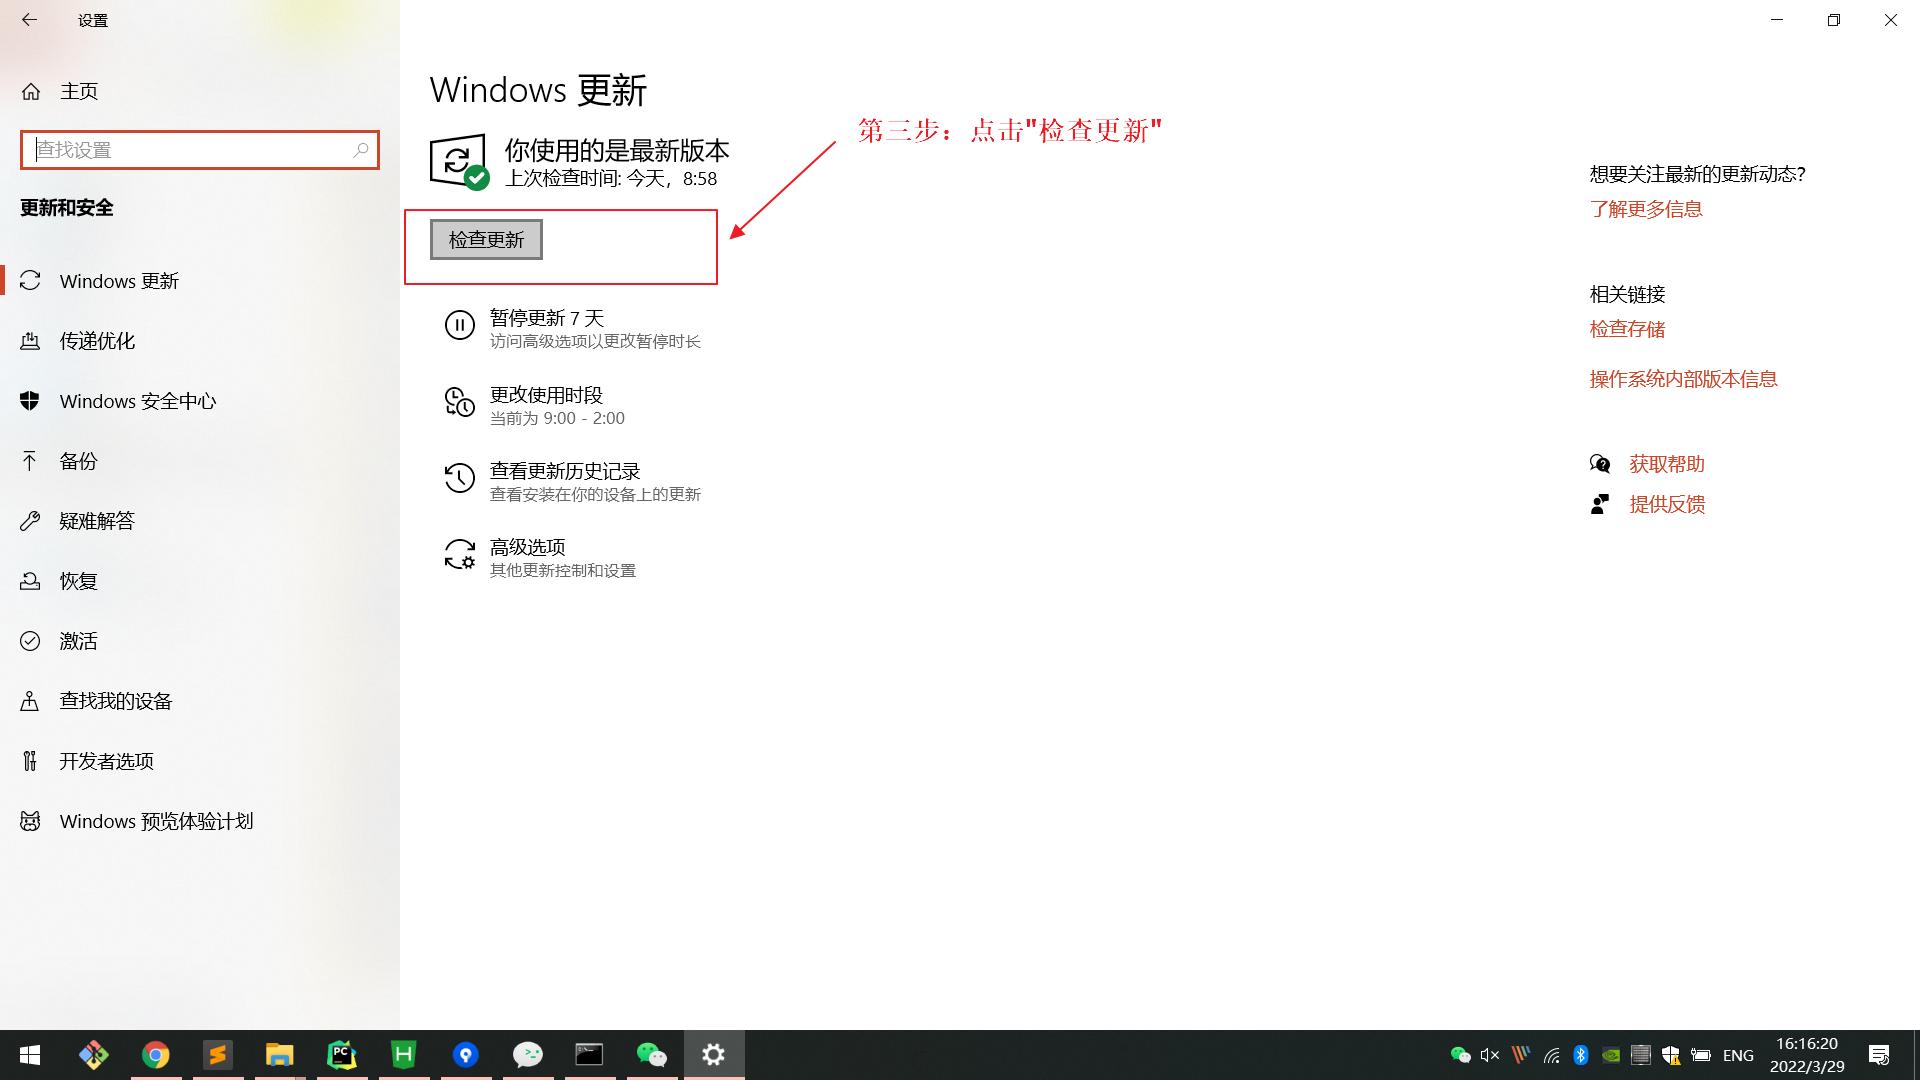Click the ENG language indicator
1920x1080 pixels.
pos(1738,1054)
